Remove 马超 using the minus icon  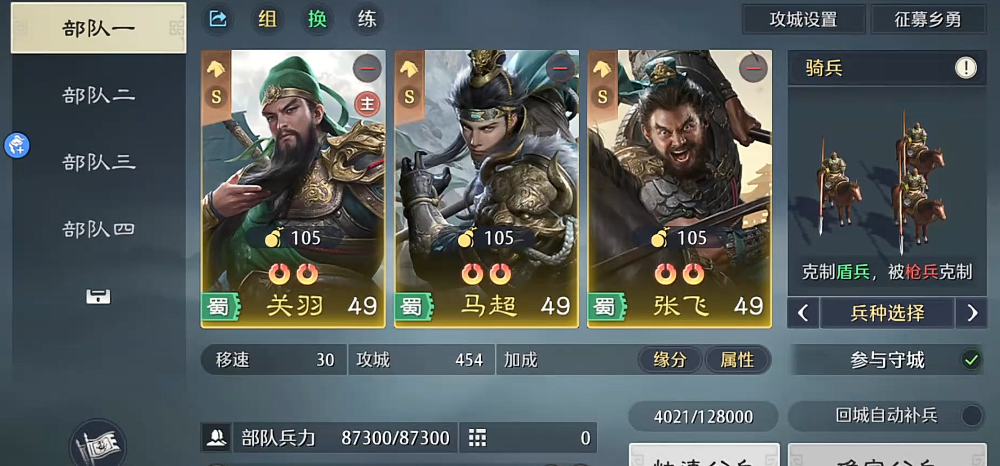pyautogui.click(x=561, y=68)
